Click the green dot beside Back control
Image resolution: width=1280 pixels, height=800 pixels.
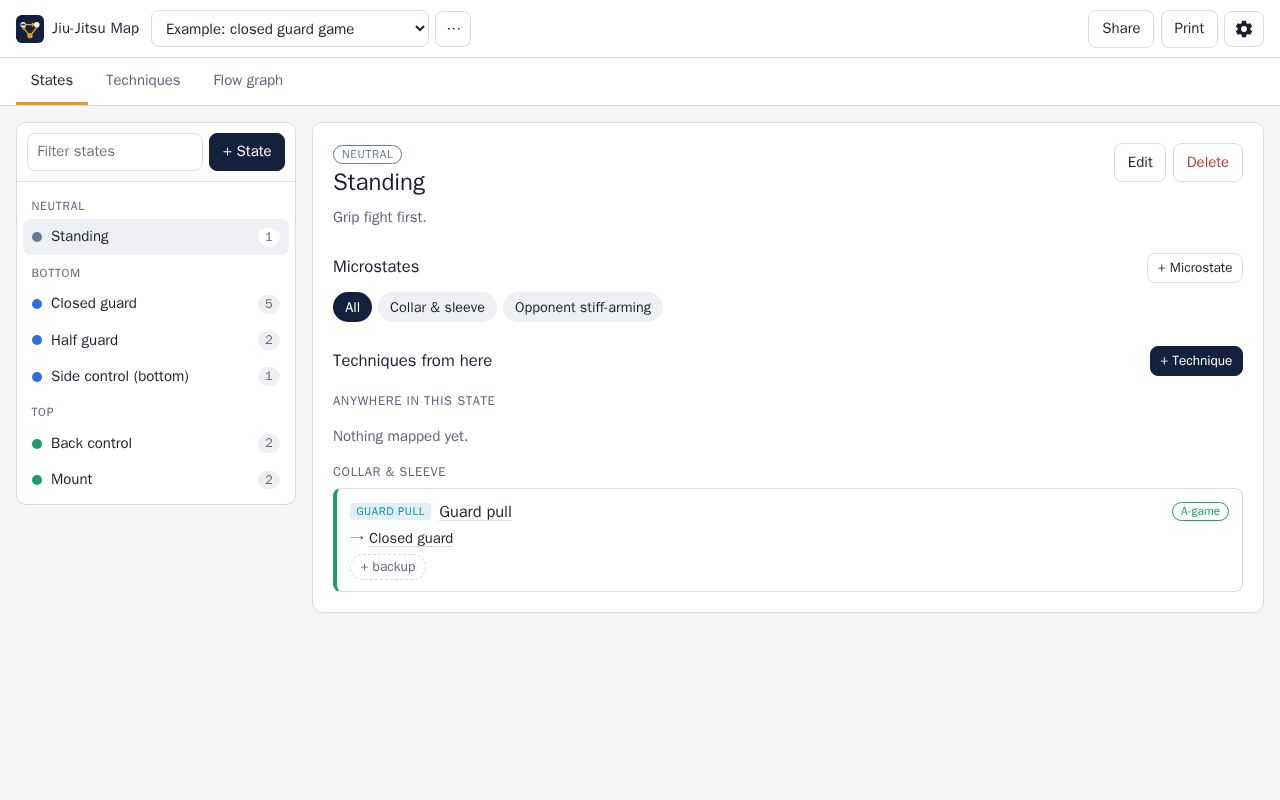coord(37,444)
